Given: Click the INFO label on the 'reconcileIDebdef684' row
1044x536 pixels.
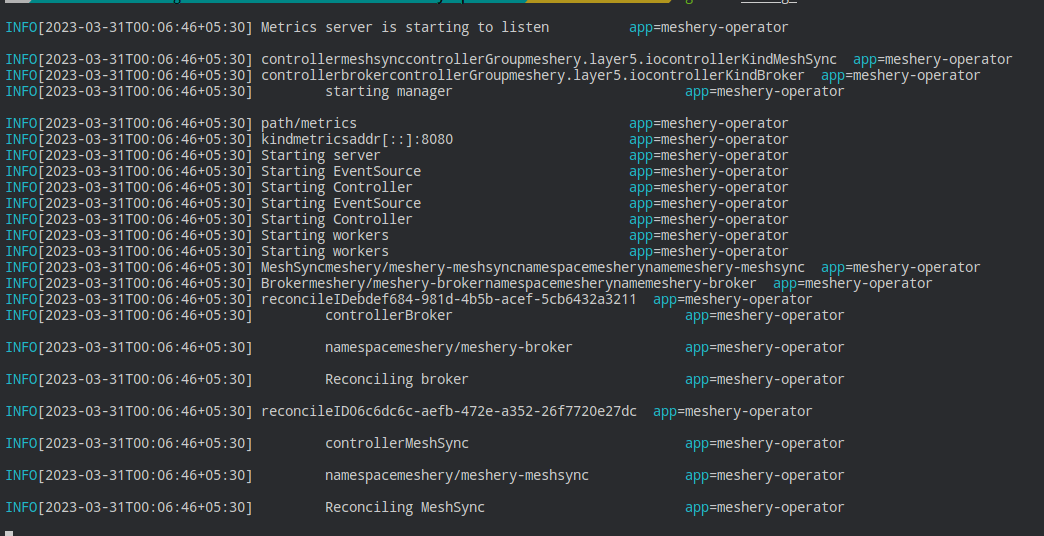Looking at the screenshot, I should click(21, 299).
